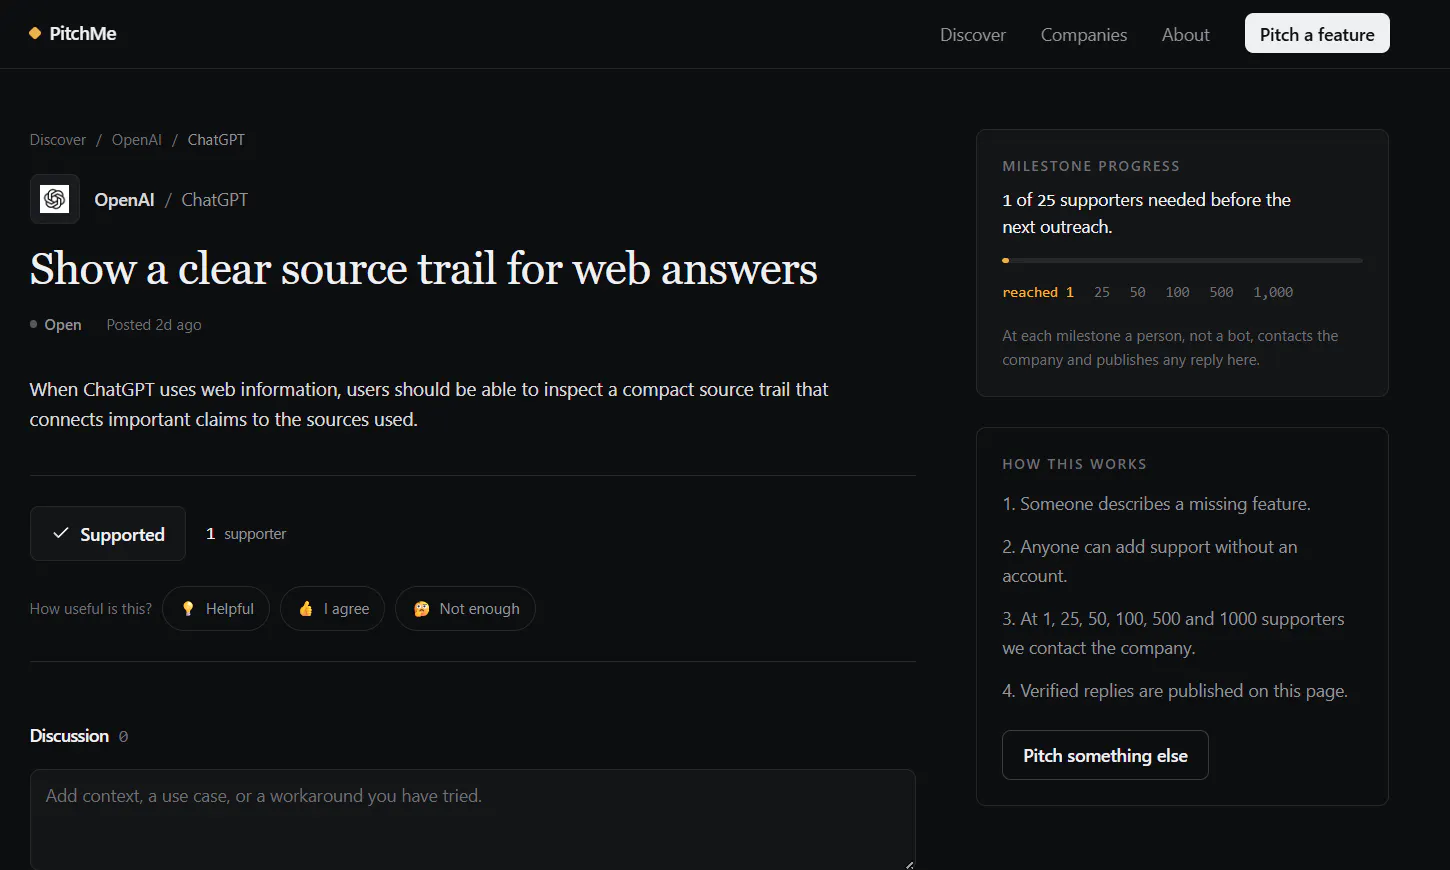Click the 500 milestone marker

pos(1221,292)
